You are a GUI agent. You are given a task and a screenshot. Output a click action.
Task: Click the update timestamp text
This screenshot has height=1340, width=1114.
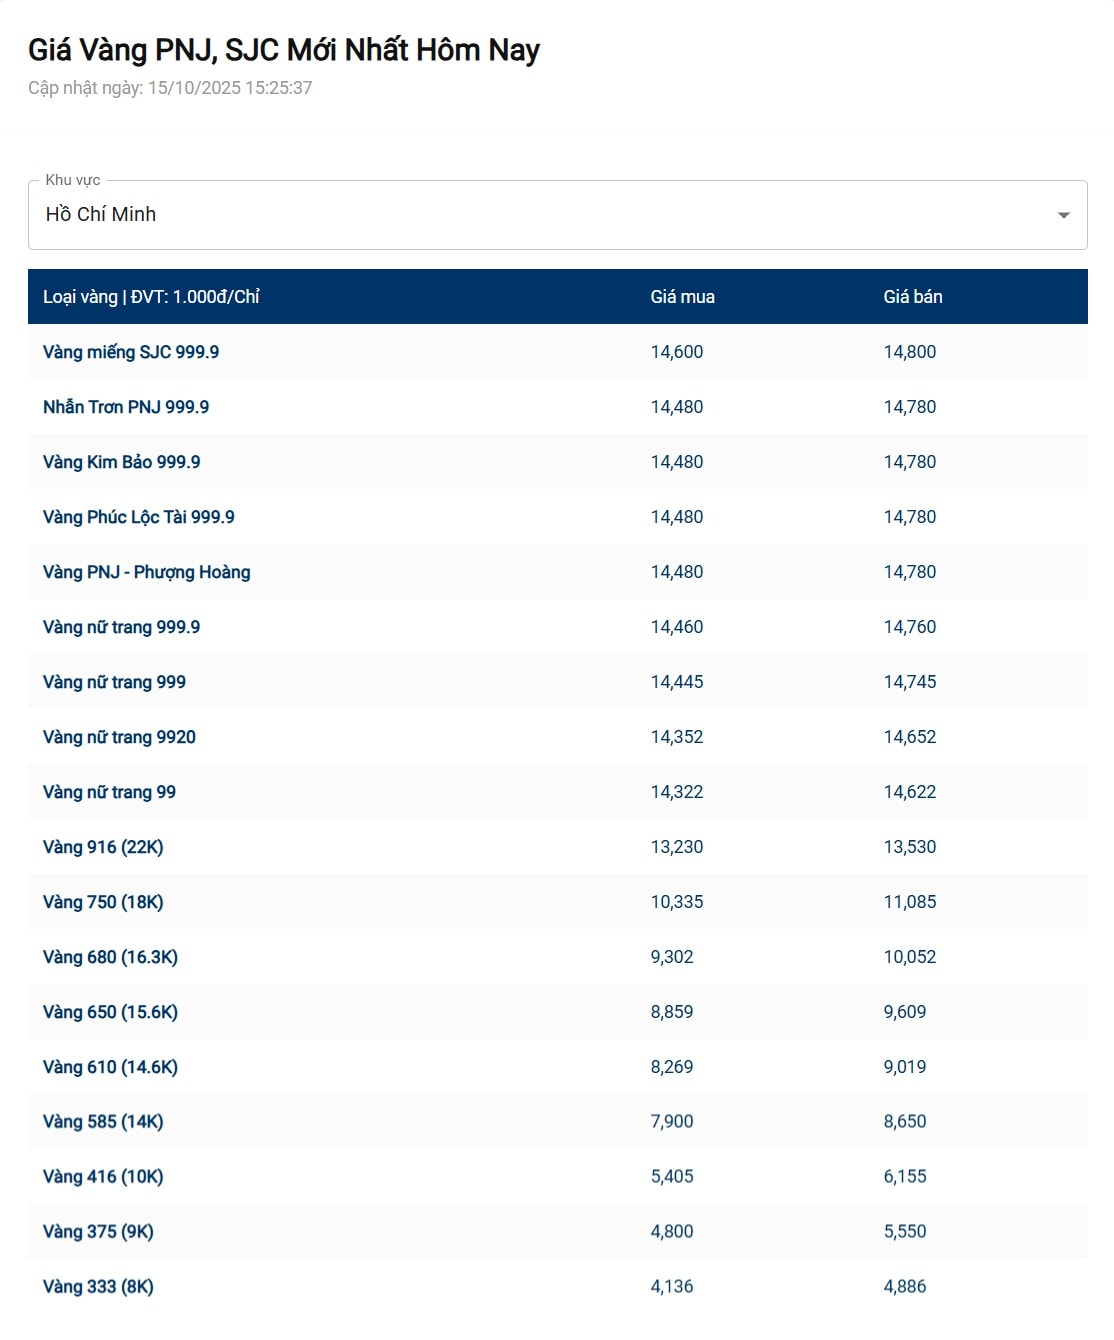[170, 88]
